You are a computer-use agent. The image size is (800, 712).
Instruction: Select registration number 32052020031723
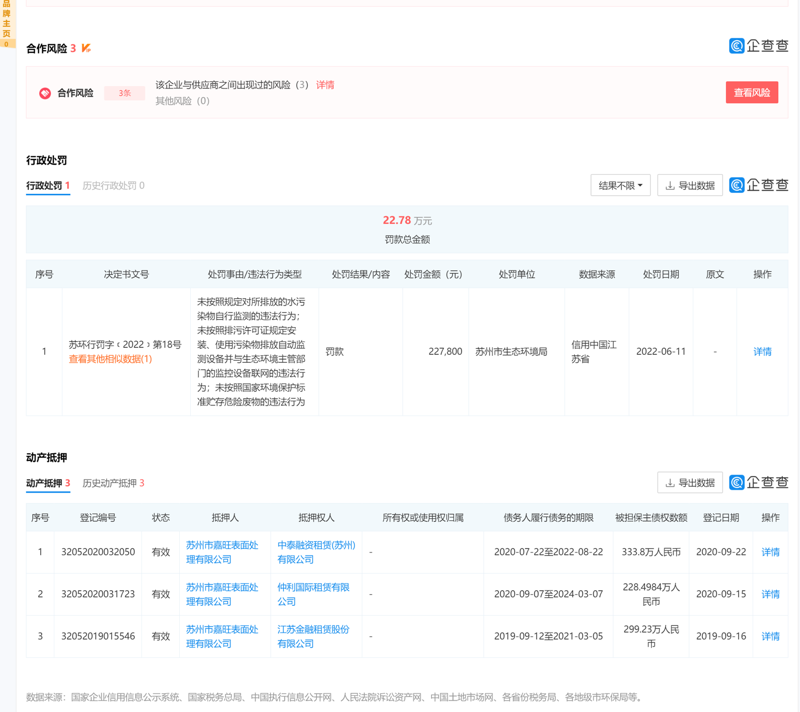click(98, 594)
